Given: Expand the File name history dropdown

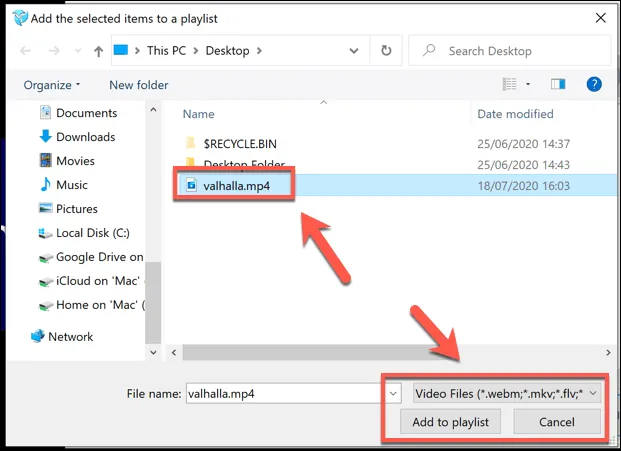Looking at the screenshot, I should coord(393,394).
